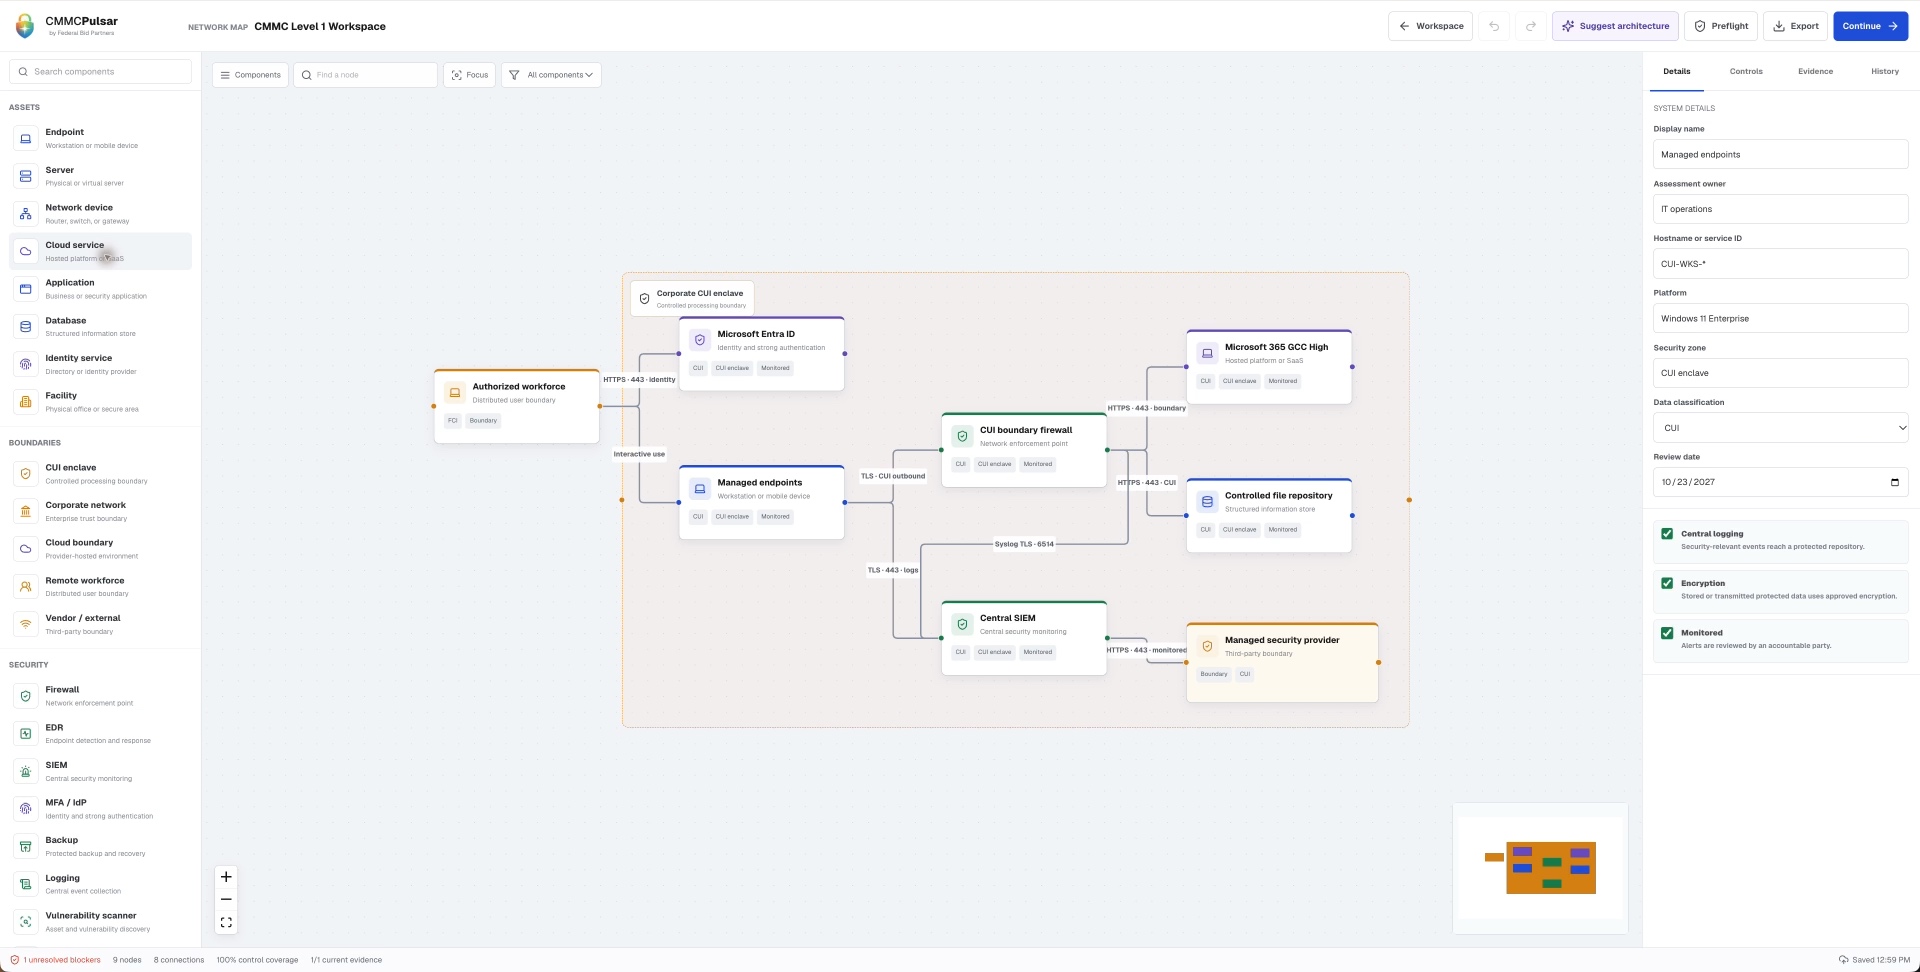This screenshot has height=972, width=1920.
Task: Click the minimap overview thumbnail
Action: [x=1540, y=868]
